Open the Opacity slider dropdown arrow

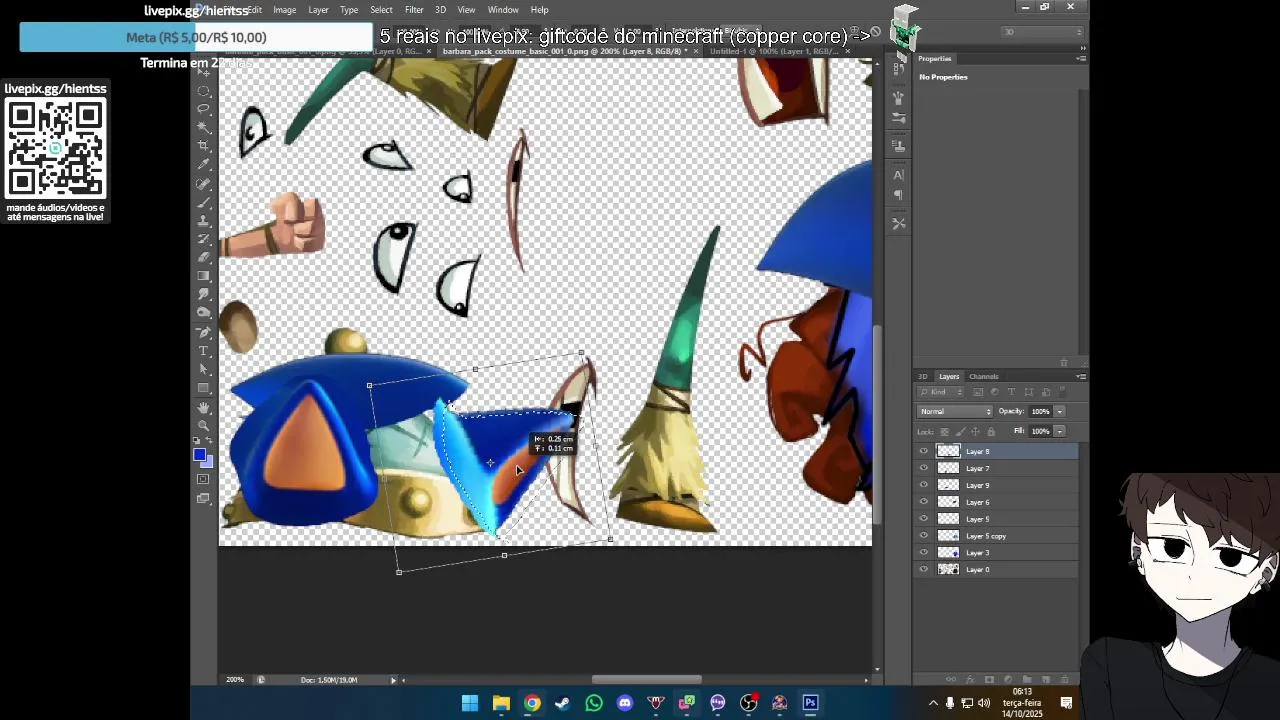[x=1060, y=411]
